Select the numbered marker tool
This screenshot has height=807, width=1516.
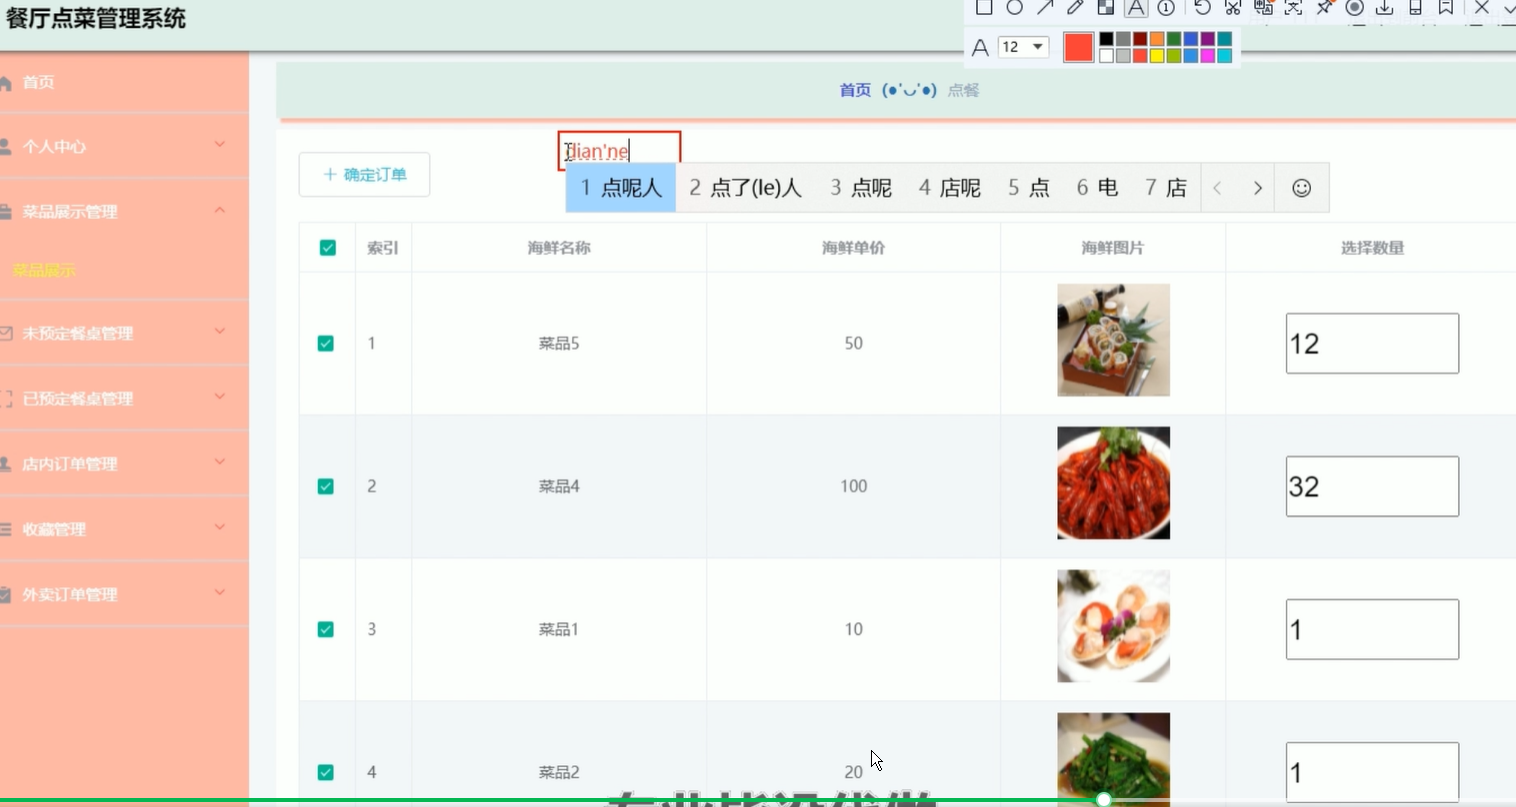[1166, 7]
